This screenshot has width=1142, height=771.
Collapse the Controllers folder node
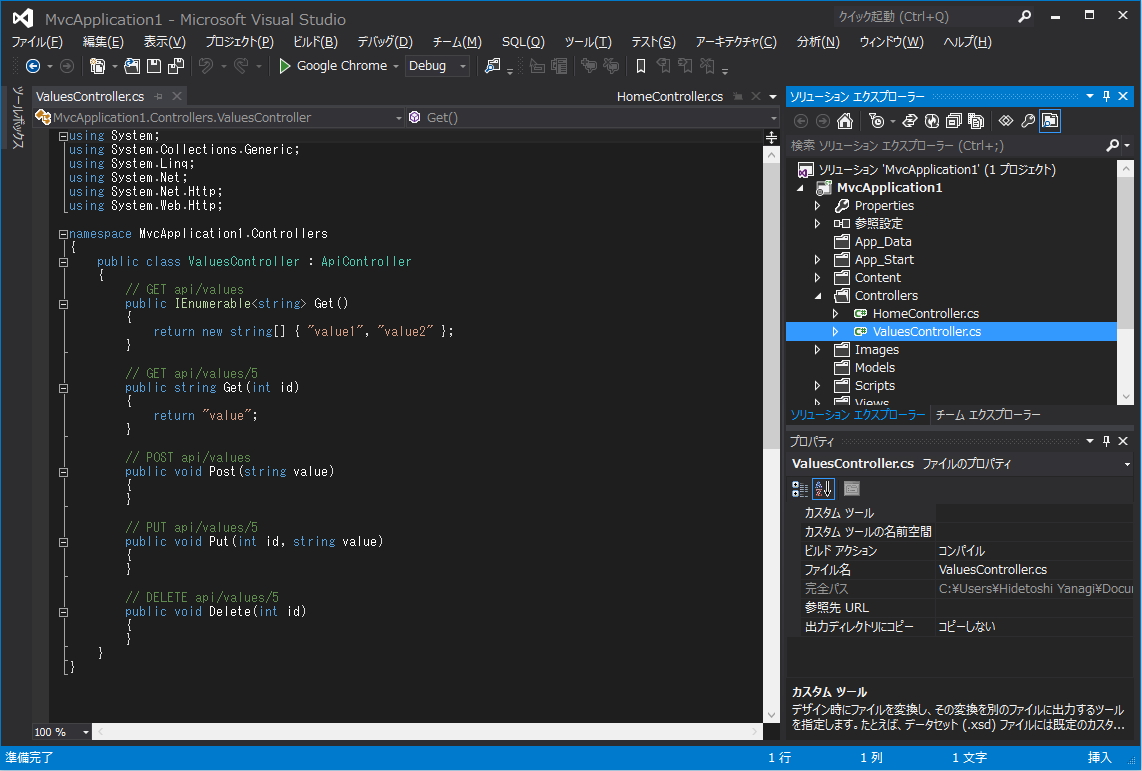817,296
